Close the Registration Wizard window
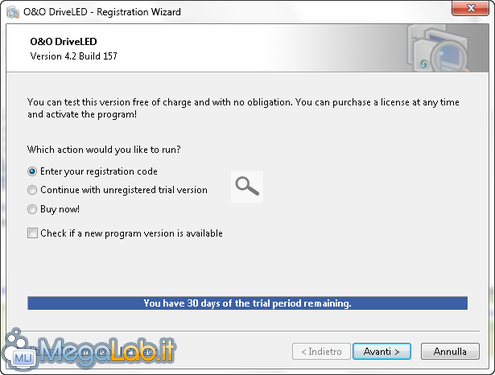The width and height of the screenshot is (495, 375). [x=470, y=8]
